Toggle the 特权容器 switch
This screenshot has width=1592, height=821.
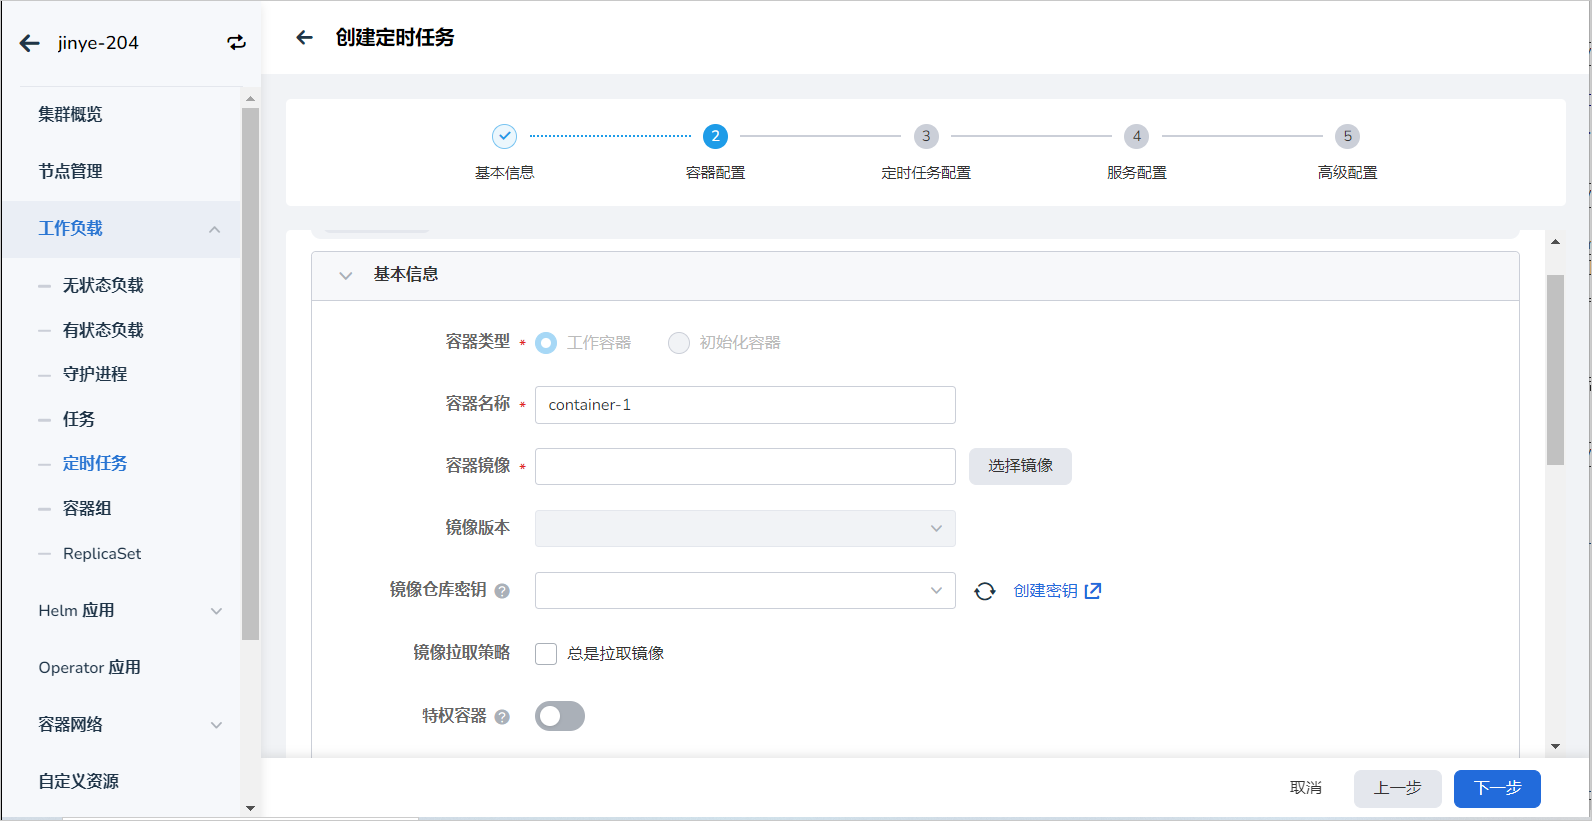tap(560, 716)
